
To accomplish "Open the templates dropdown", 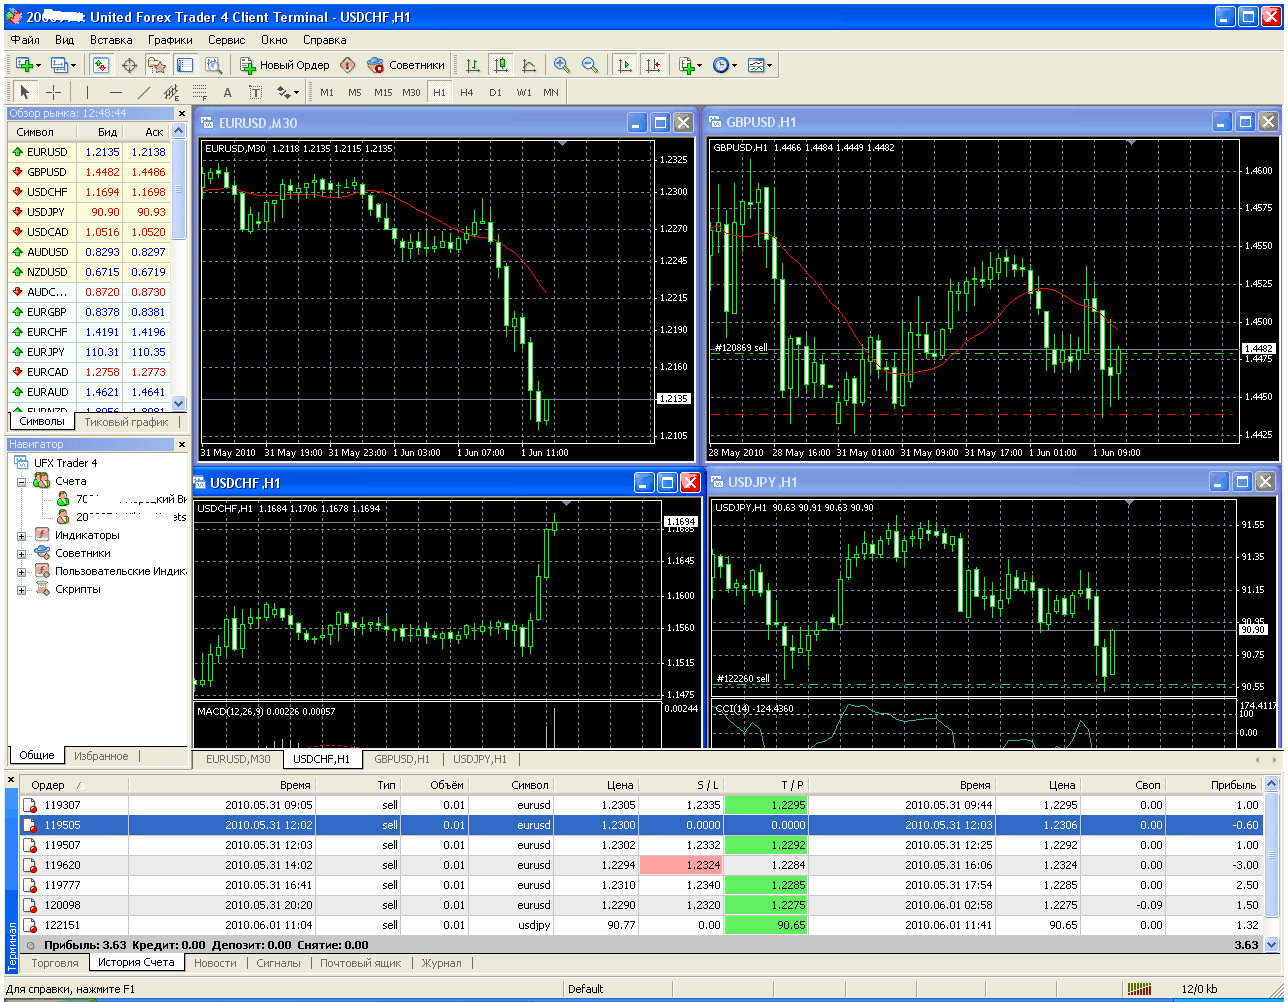I will pyautogui.click(x=760, y=65).
